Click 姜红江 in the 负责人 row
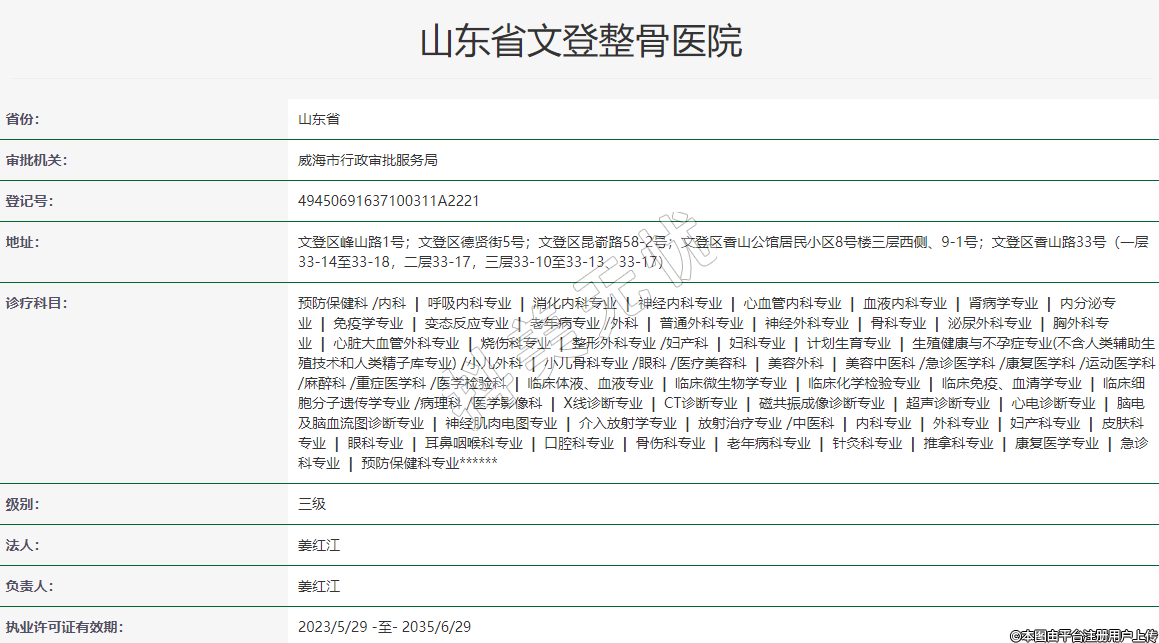This screenshot has height=643, width=1159. coord(319,586)
